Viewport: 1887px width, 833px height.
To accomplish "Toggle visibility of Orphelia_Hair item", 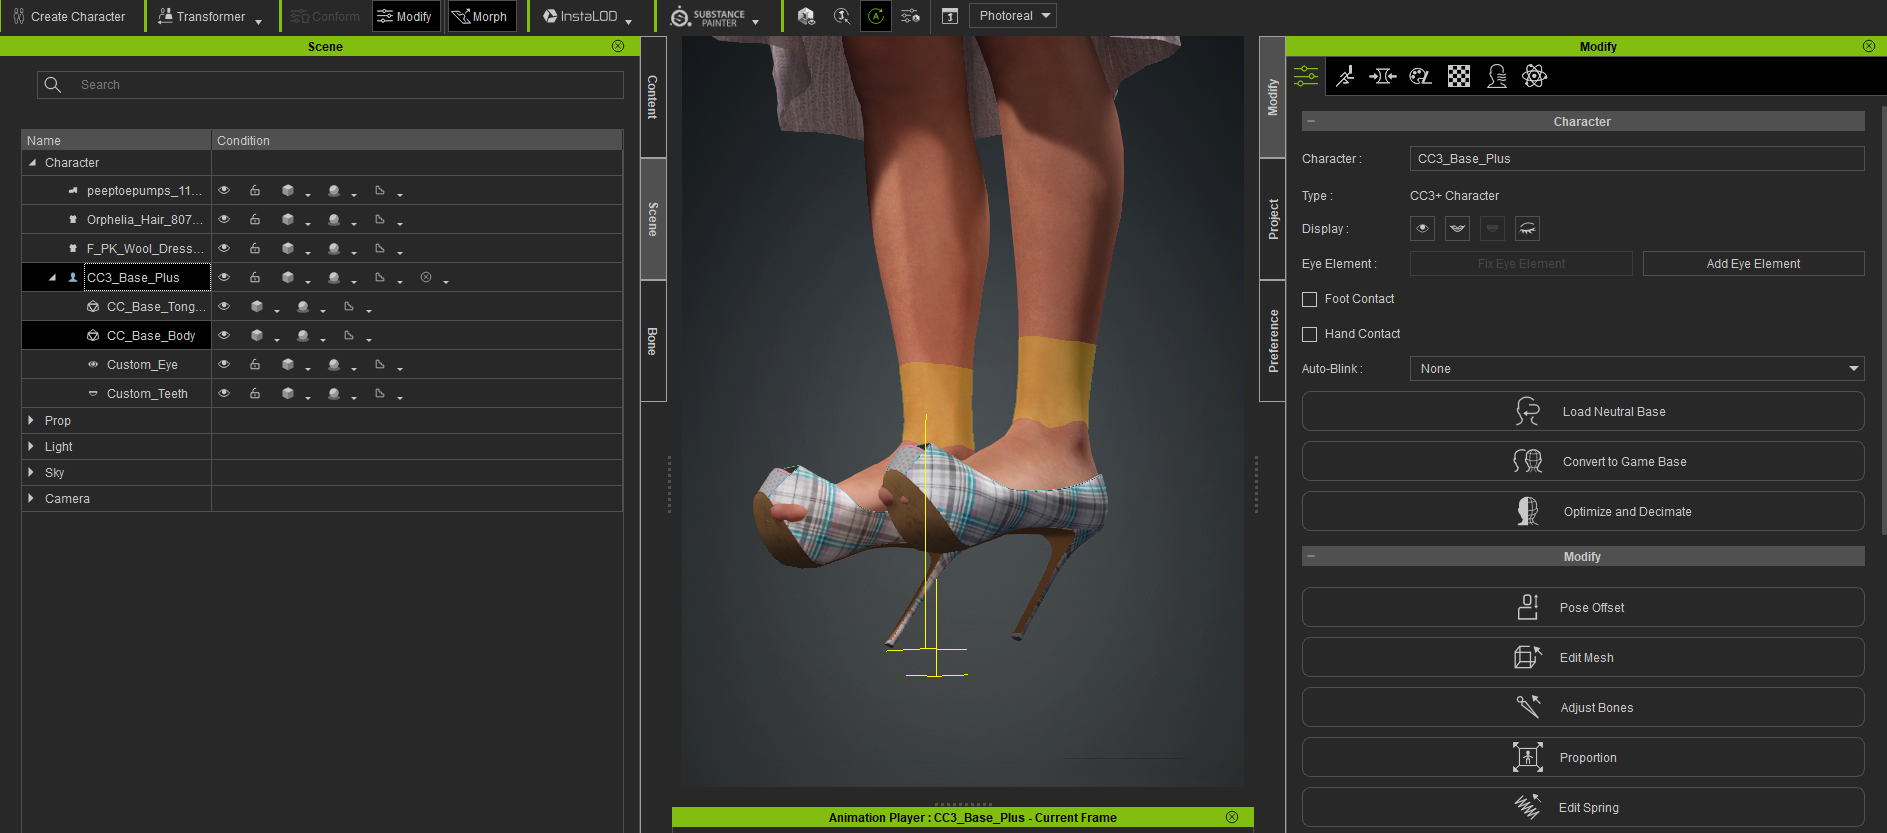I will pyautogui.click(x=224, y=219).
